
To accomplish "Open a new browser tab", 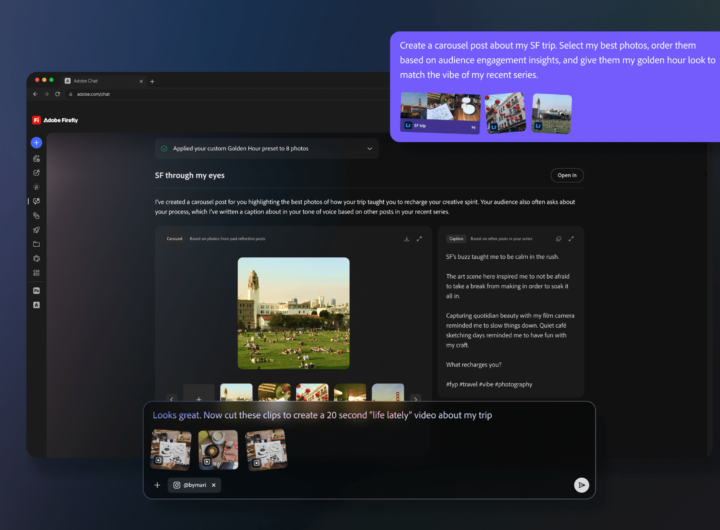I will pyautogui.click(x=152, y=80).
